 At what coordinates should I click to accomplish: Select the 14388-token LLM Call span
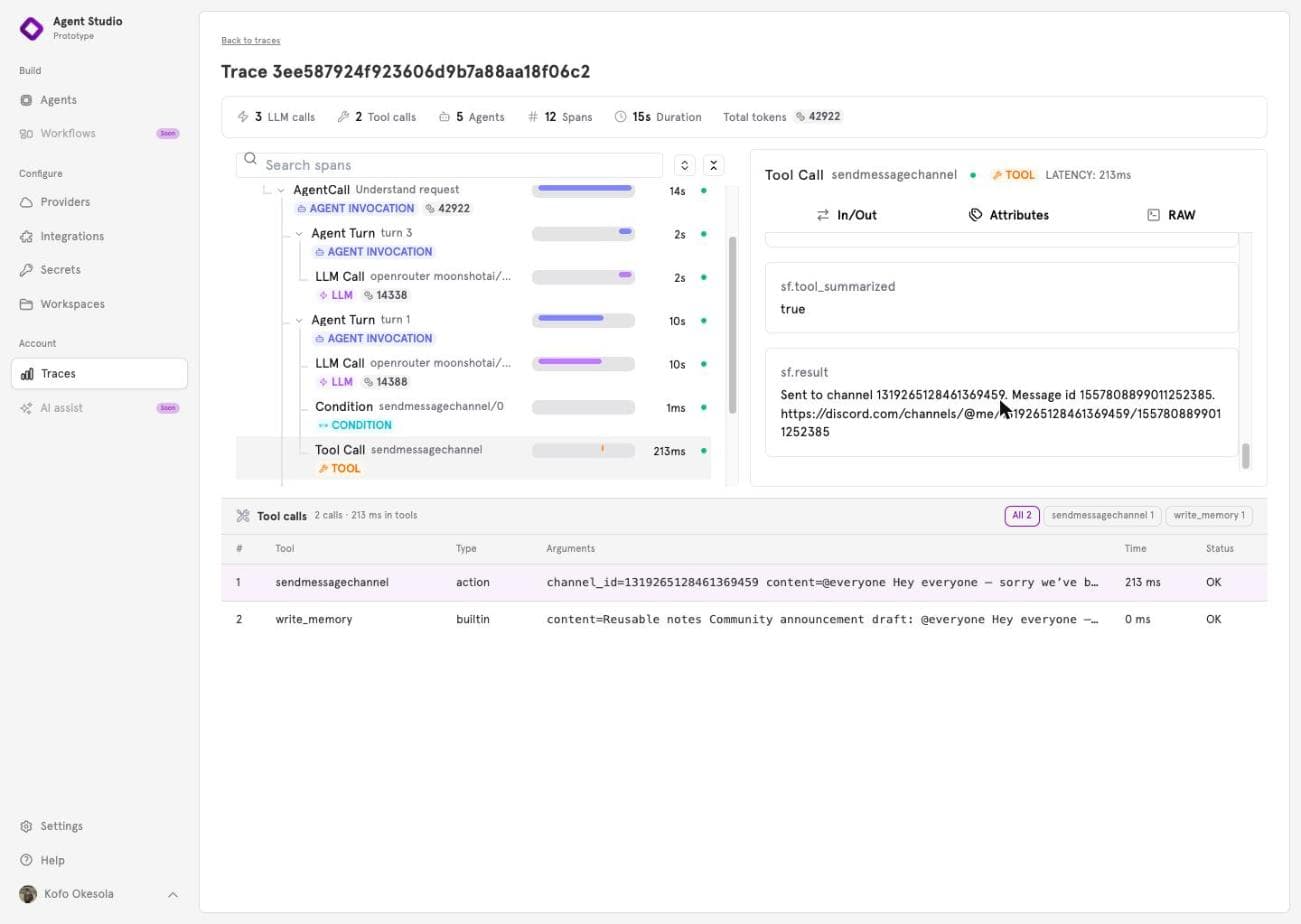click(x=473, y=372)
